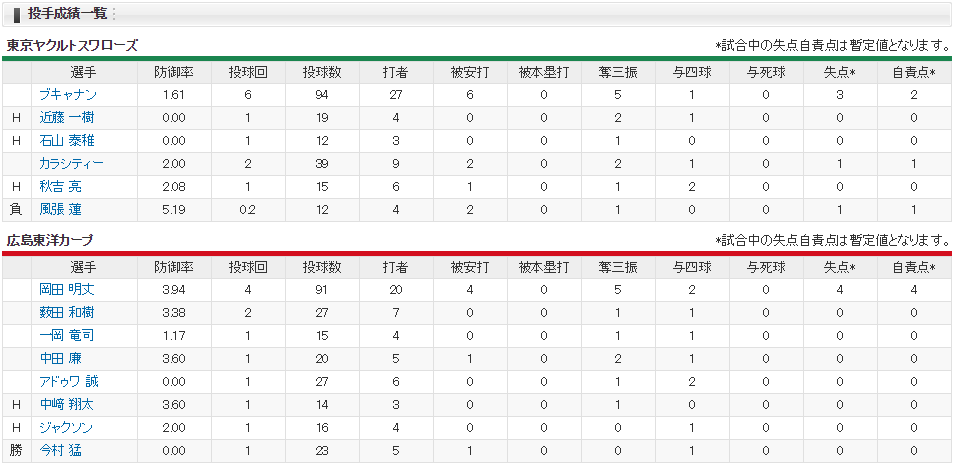
Task: Open 岡田 明丈 player profile
Action: click(x=66, y=289)
